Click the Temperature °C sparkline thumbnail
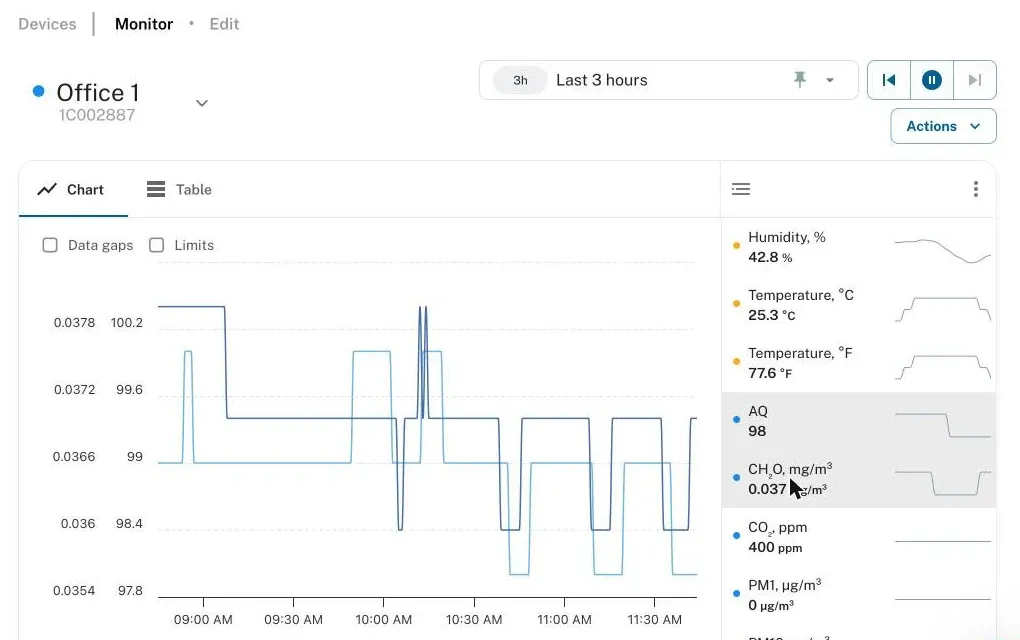 943,310
